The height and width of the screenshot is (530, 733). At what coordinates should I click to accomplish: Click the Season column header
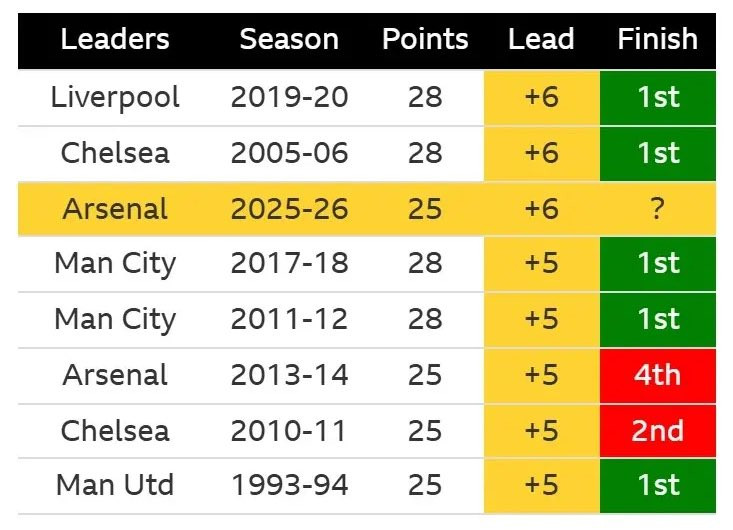pyautogui.click(x=289, y=39)
